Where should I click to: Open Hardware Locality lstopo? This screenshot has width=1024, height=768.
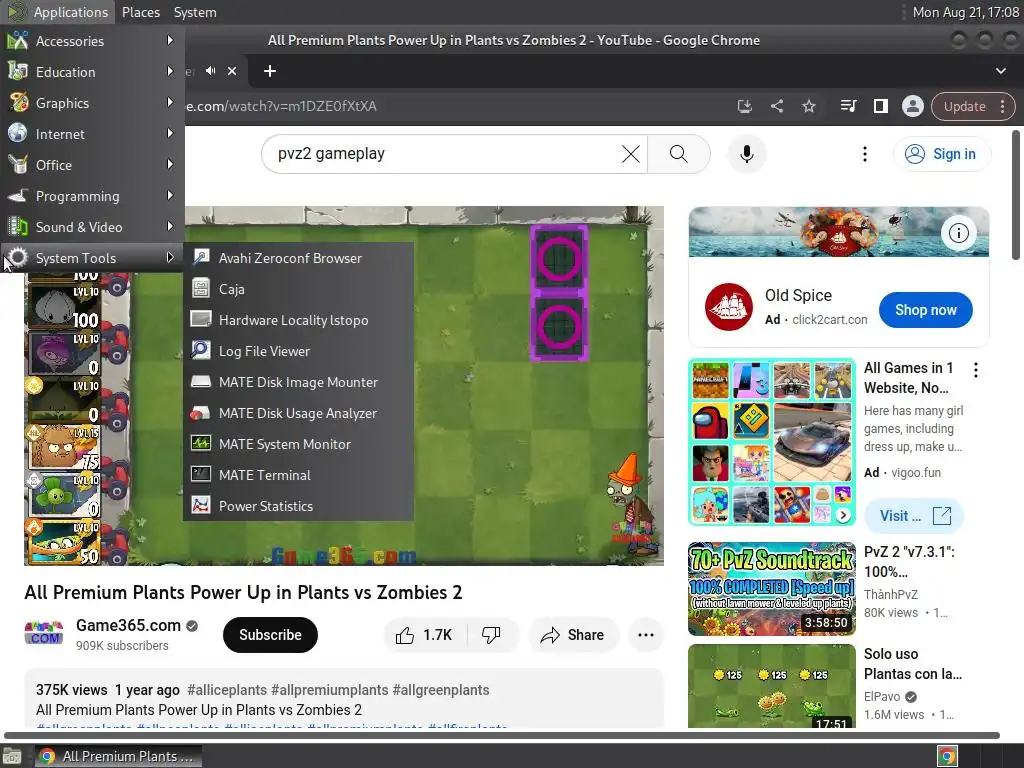tap(298, 320)
